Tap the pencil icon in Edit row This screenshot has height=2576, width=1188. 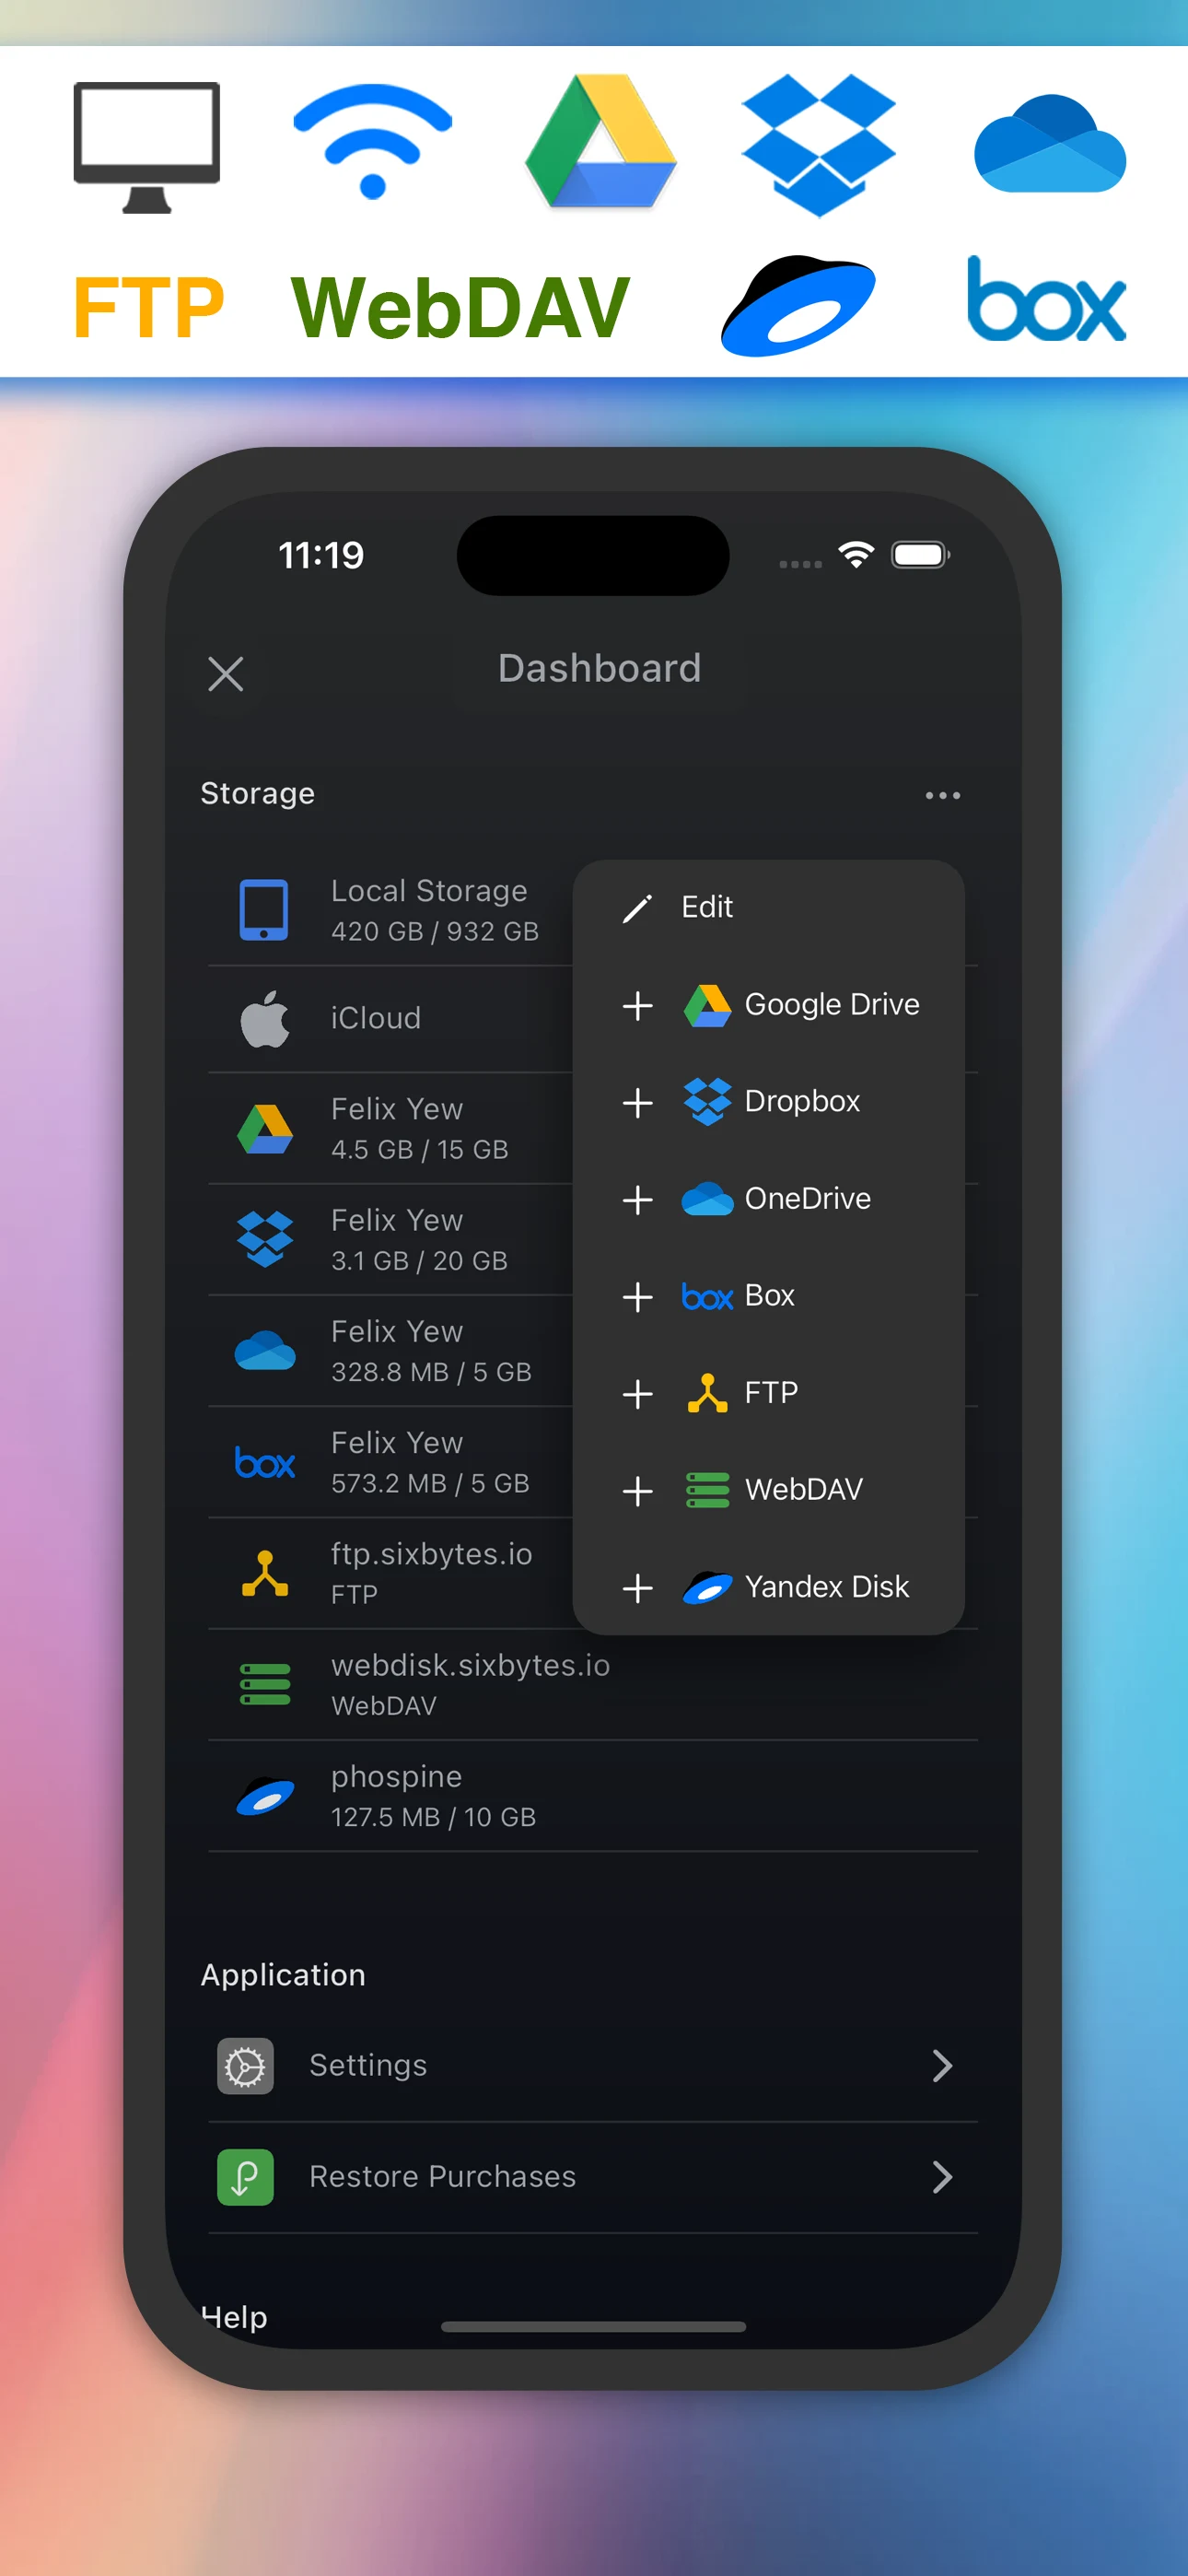tap(637, 908)
